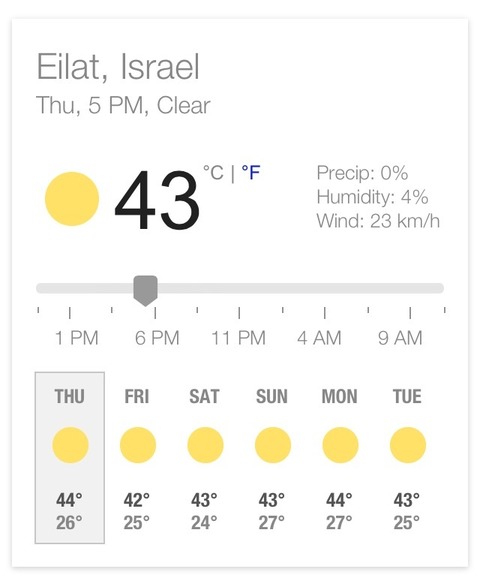The width and height of the screenshot is (480, 578).
Task: Jump timeline to the 11 PM mark
Action: 239,338
